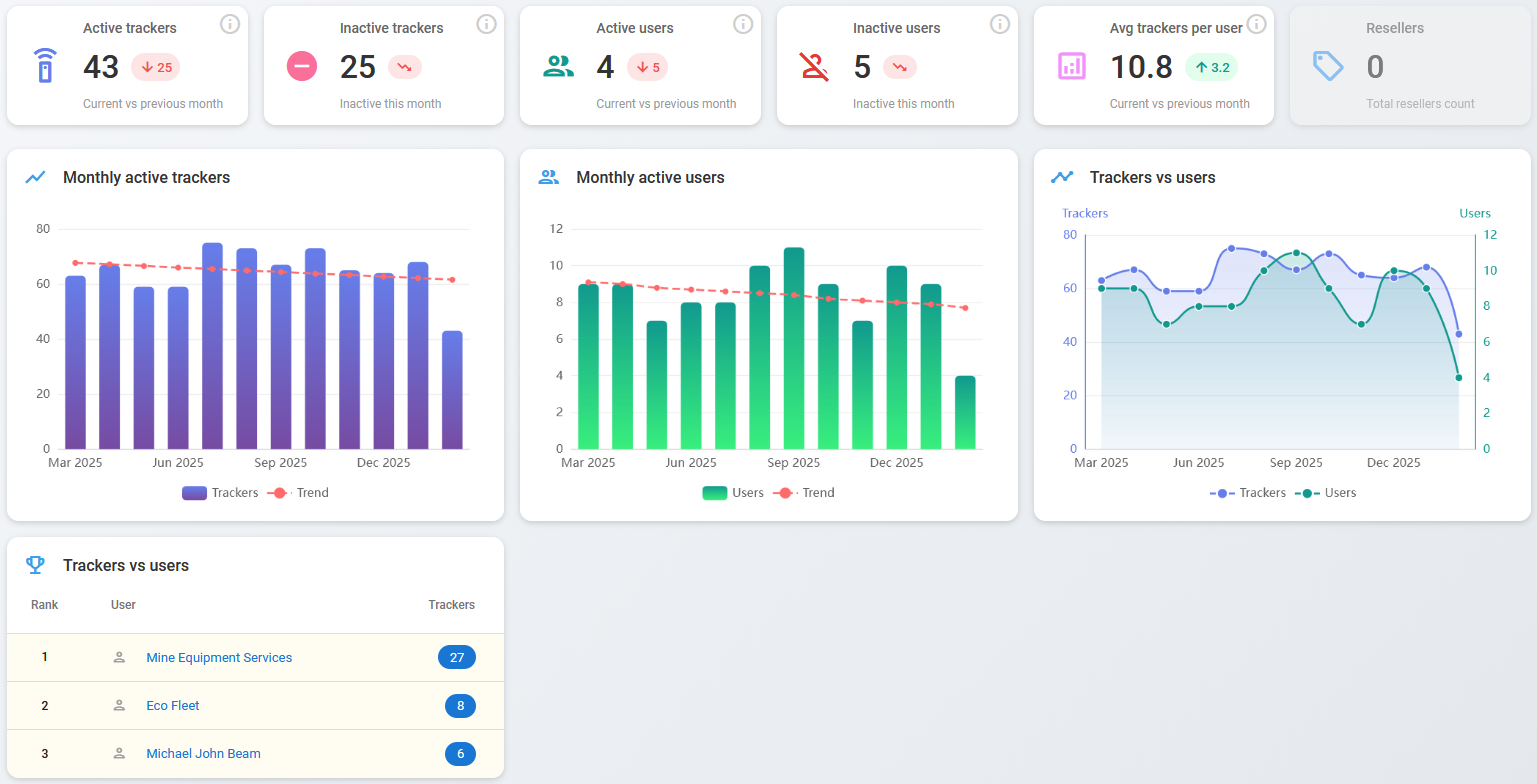
Task: Click the up 3.2 change badge
Action: (x=1212, y=67)
